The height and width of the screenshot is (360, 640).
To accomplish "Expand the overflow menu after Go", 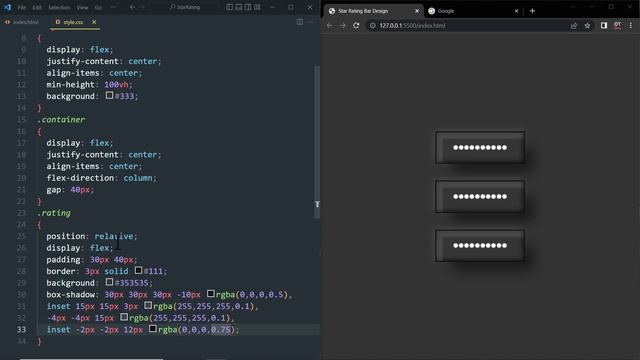I will click(113, 7).
